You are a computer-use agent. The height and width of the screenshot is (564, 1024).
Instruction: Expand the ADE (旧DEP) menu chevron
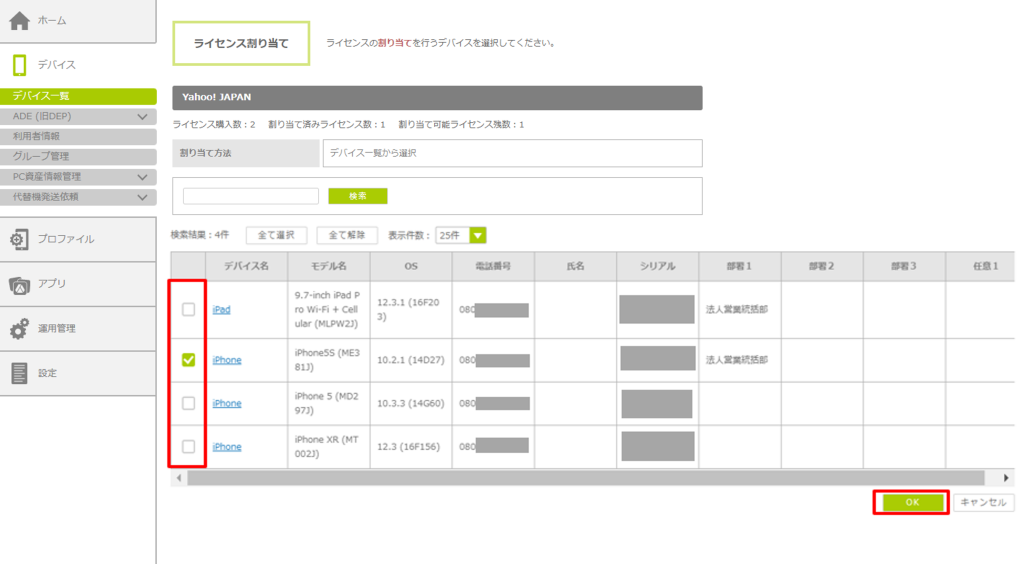pyautogui.click(x=142, y=117)
